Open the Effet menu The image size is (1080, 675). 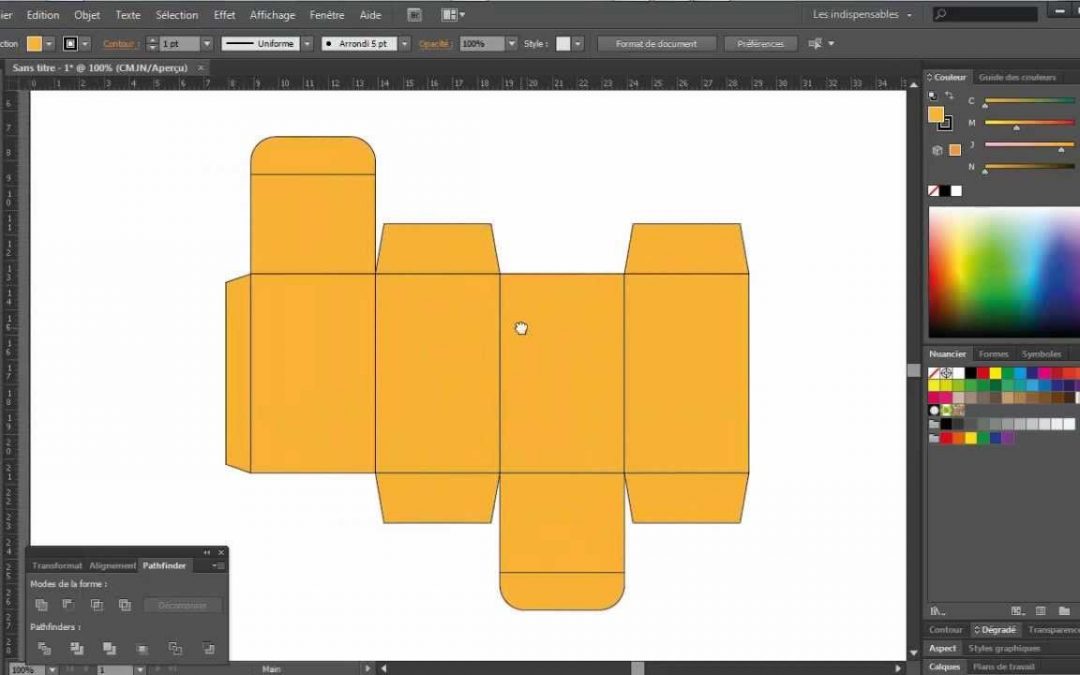(224, 15)
